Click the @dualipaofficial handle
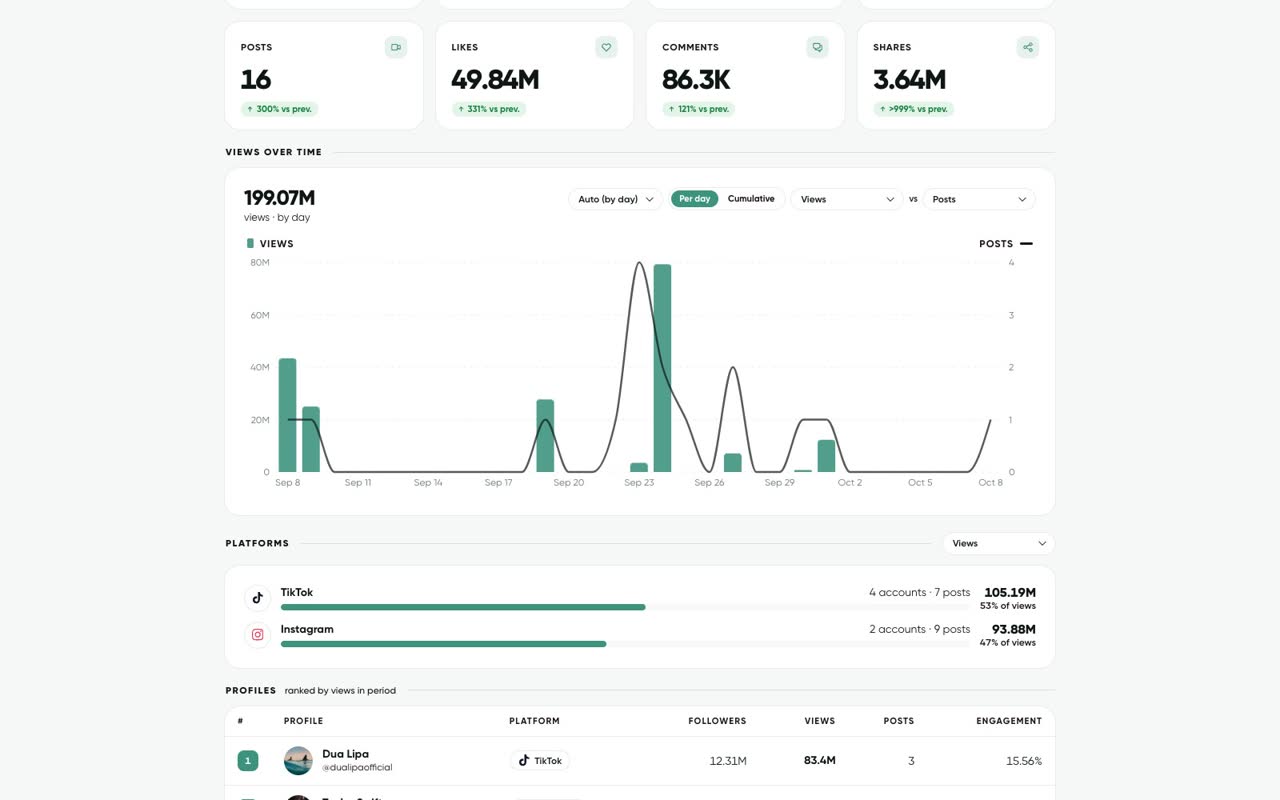Viewport: 1280px width, 800px height. (x=357, y=768)
